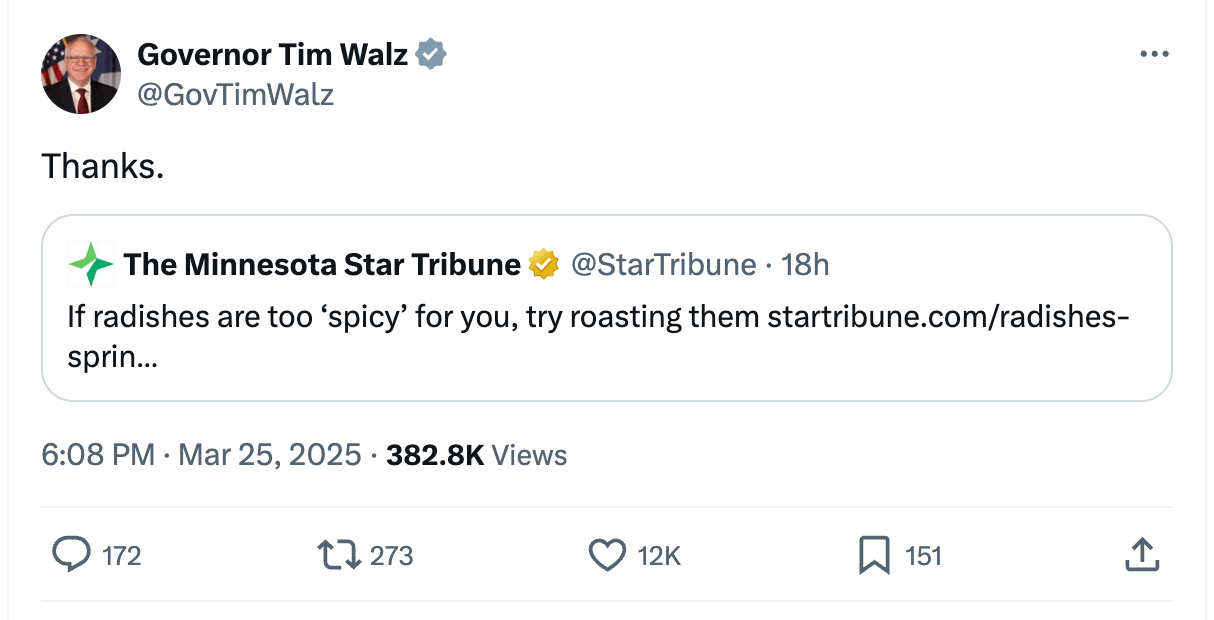The height and width of the screenshot is (620, 1214).
Task: Open the Governor Tim Walz display name
Action: [x=272, y=54]
